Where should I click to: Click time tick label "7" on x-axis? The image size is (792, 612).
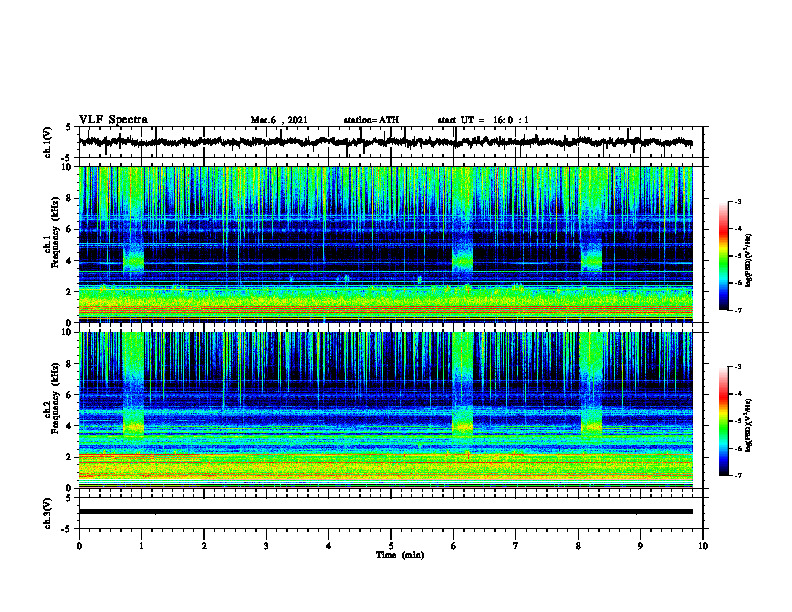(516, 546)
